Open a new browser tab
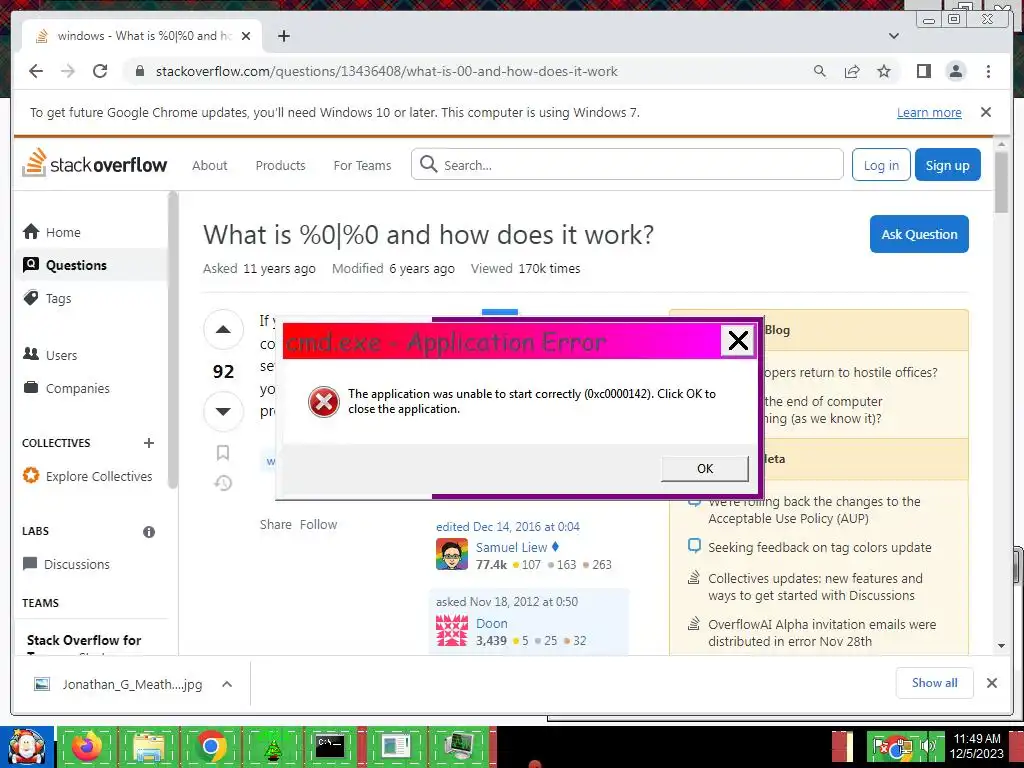 tap(283, 36)
